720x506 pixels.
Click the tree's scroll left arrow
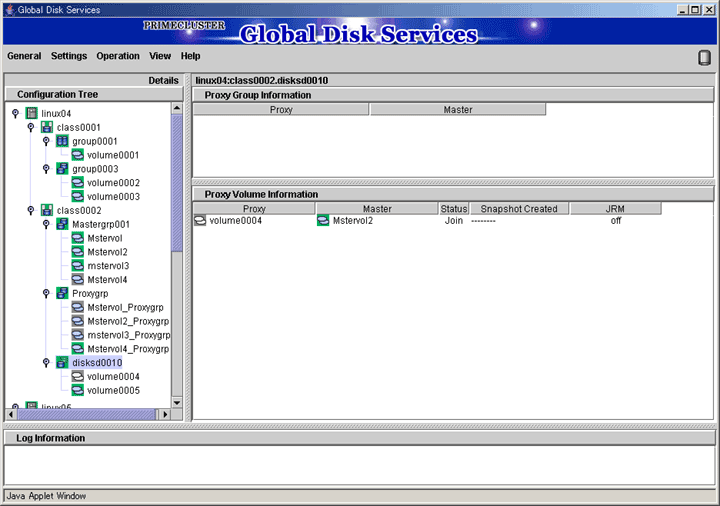click(11, 414)
